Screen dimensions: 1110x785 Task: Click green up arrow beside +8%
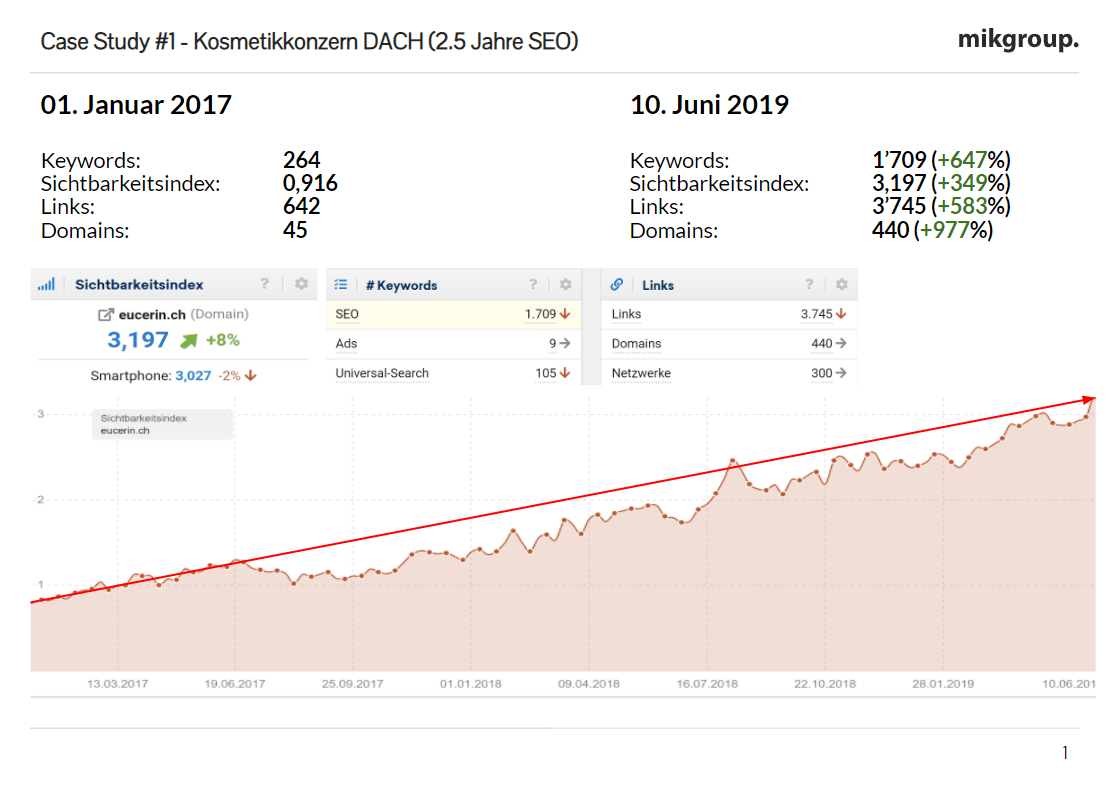click(188, 341)
